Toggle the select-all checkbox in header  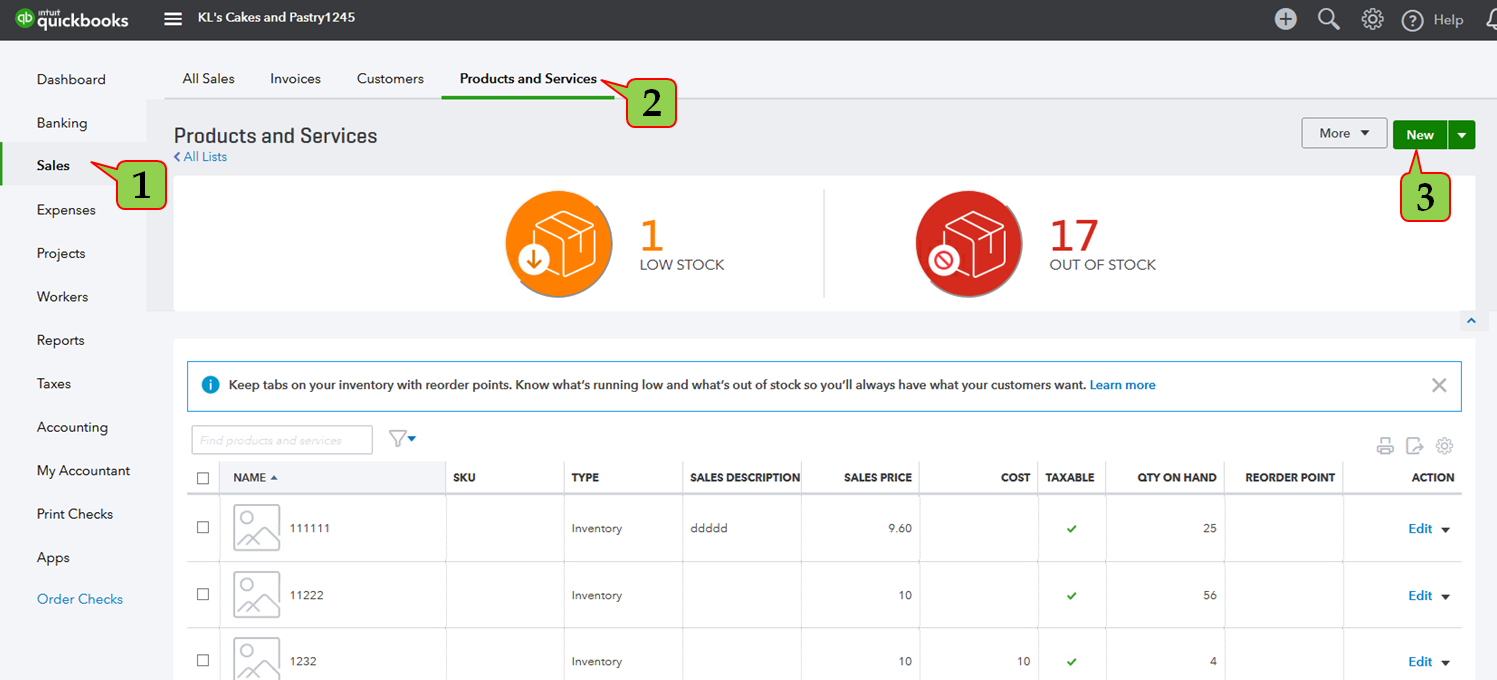point(203,478)
